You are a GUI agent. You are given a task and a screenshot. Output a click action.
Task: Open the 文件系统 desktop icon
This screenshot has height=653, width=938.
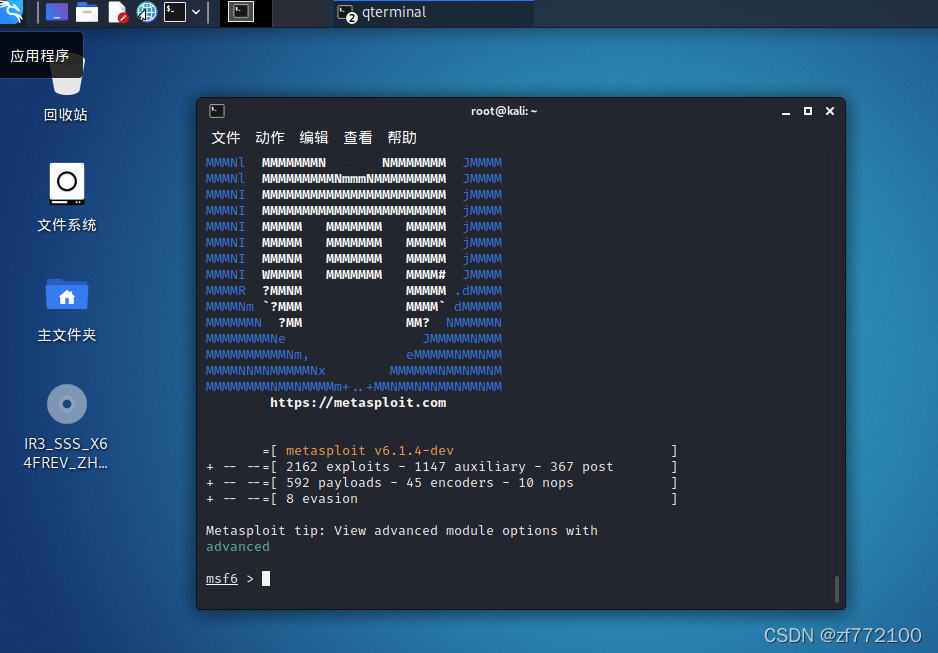click(66, 197)
